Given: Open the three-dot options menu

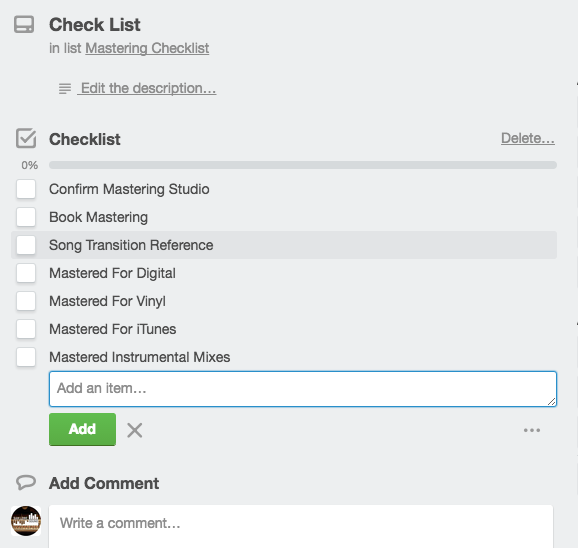Looking at the screenshot, I should click(532, 430).
